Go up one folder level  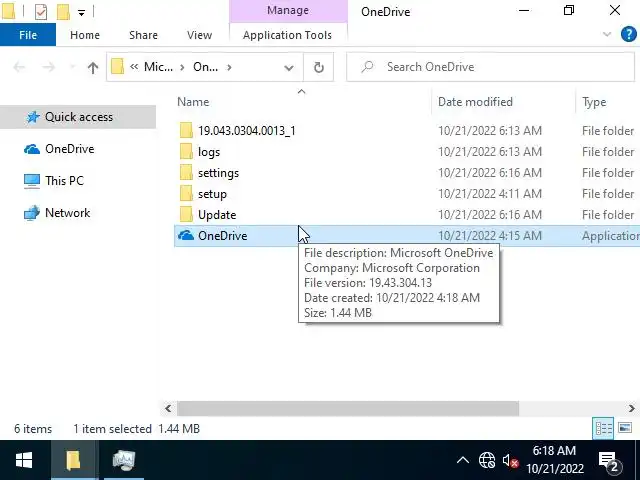93,67
